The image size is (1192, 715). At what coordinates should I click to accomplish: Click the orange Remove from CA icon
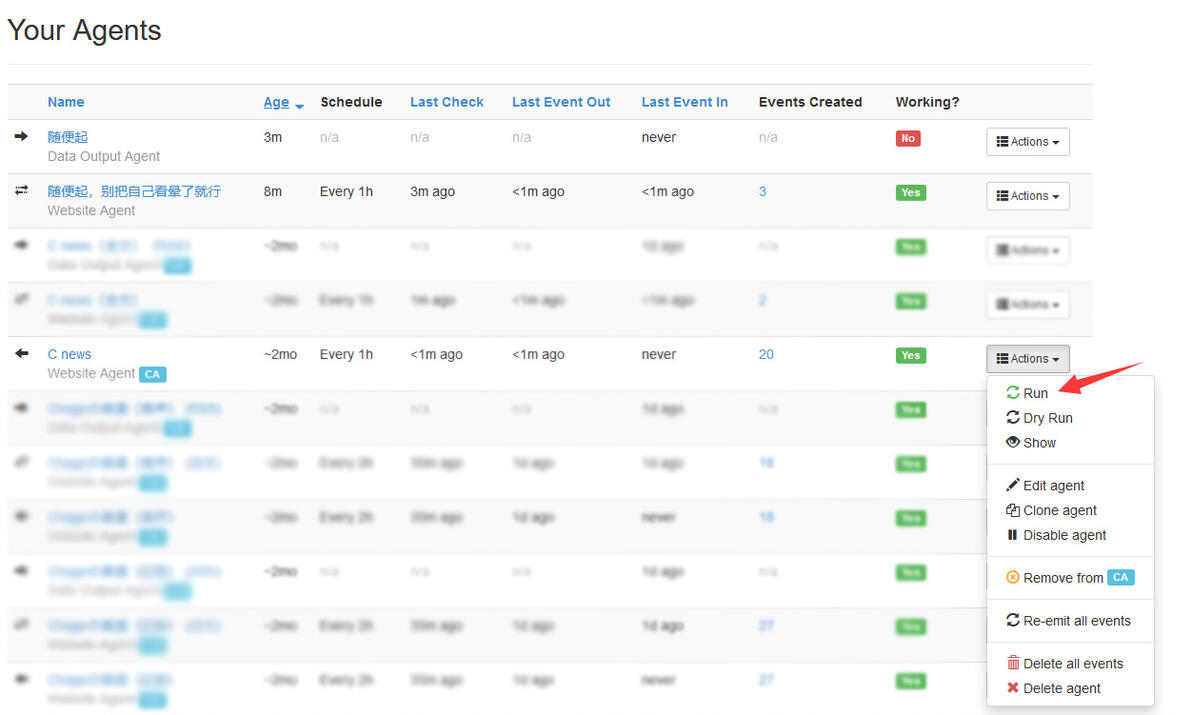[1013, 577]
